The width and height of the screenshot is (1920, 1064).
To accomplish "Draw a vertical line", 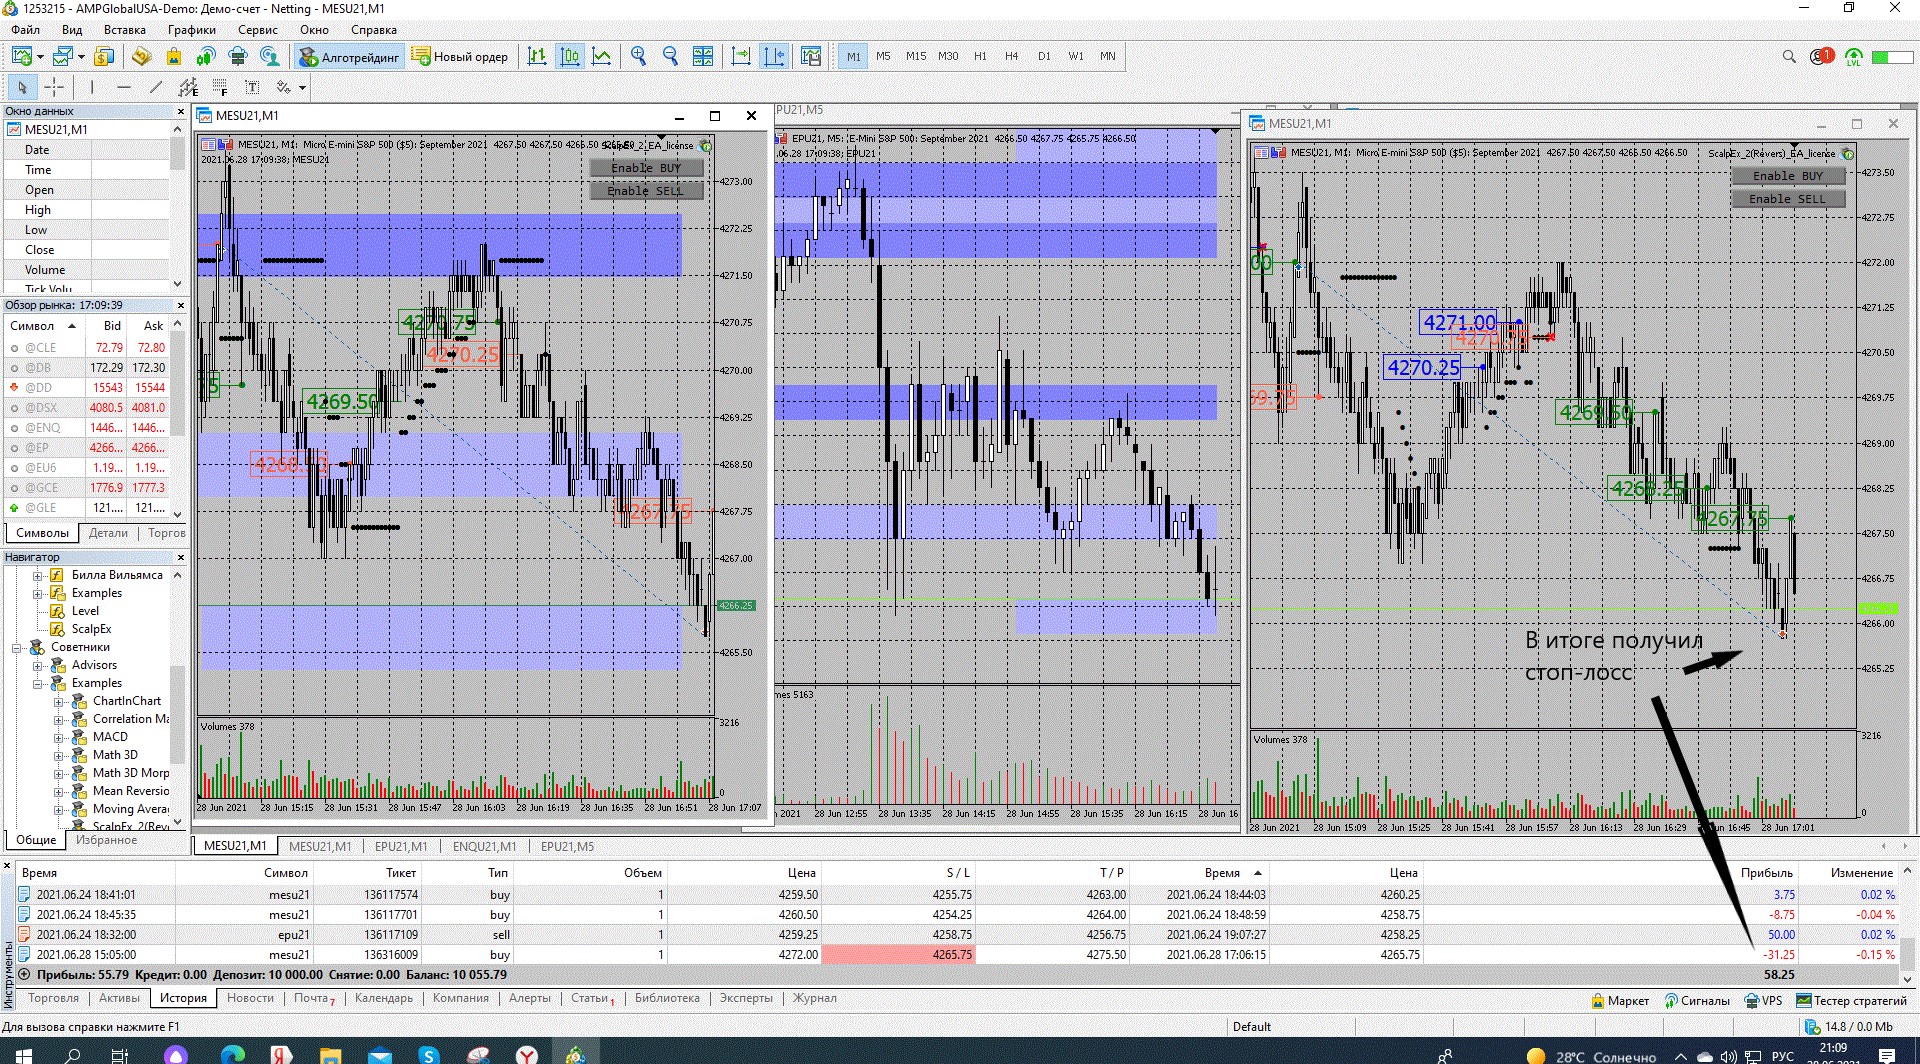I will coord(92,87).
